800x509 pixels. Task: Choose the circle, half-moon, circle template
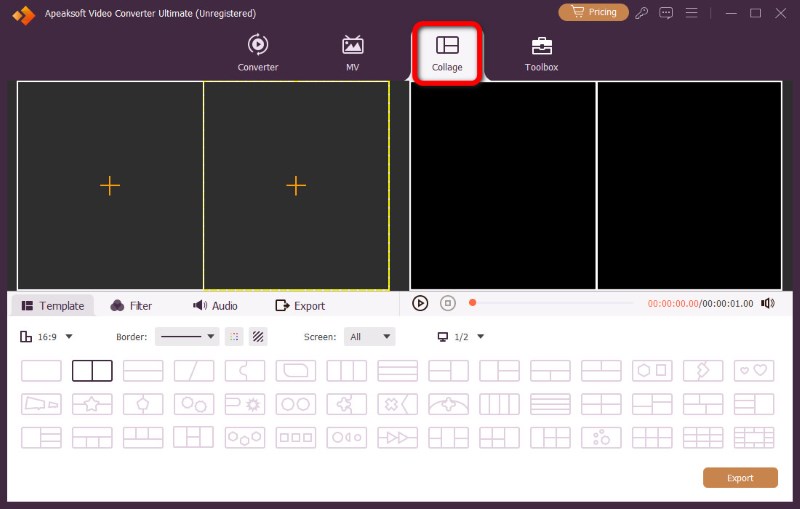347,438
